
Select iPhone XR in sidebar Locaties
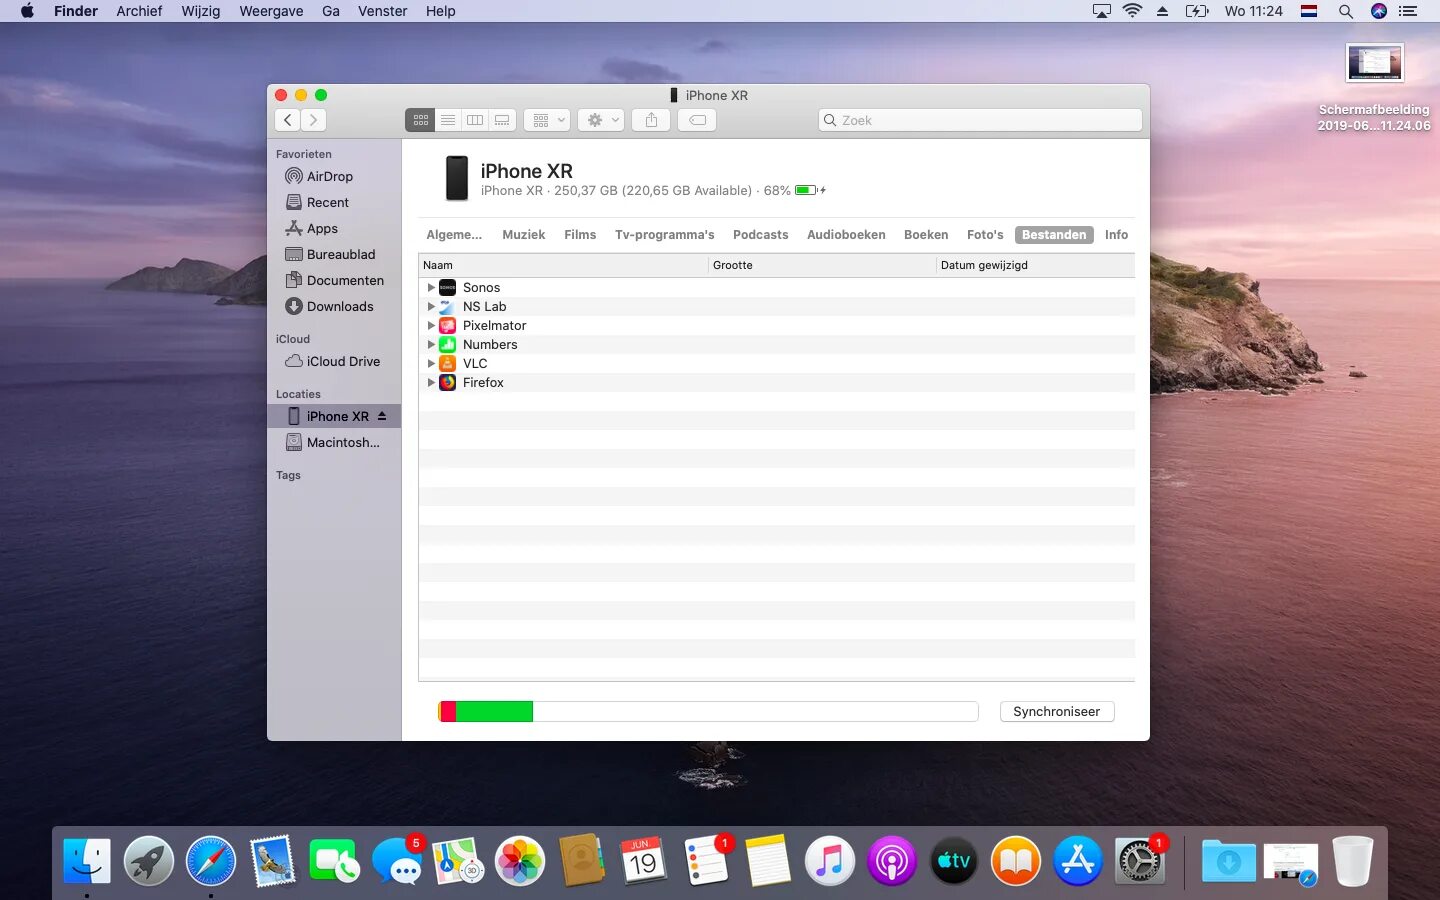[334, 416]
